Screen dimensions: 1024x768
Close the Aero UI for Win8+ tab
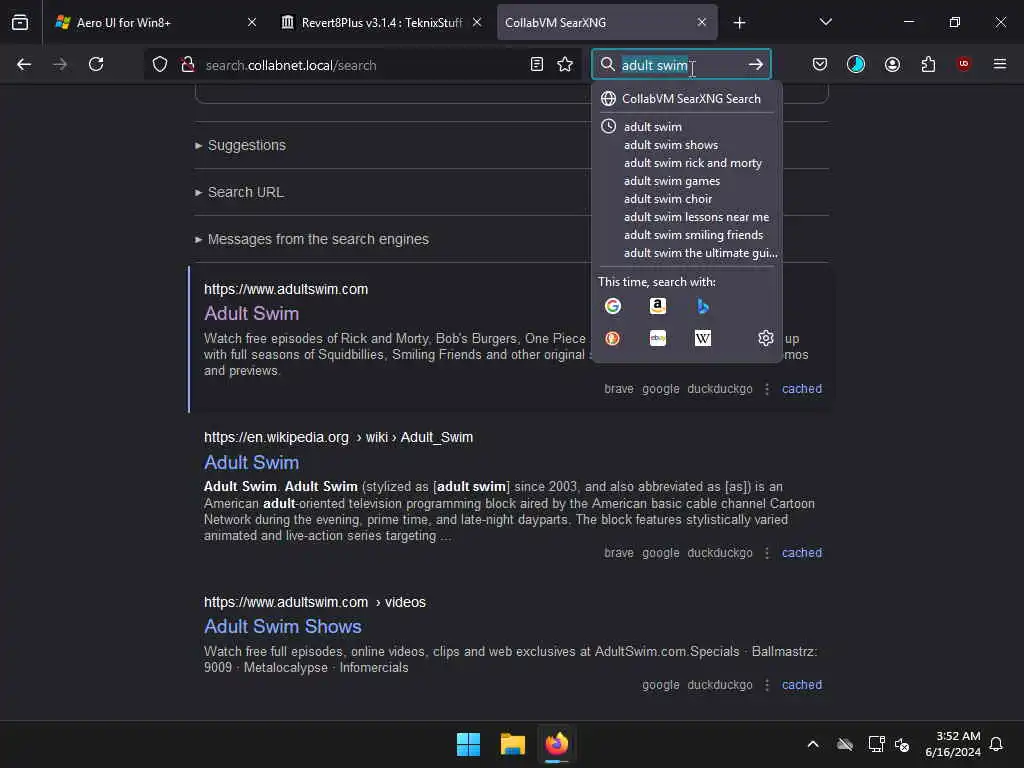[x=252, y=22]
